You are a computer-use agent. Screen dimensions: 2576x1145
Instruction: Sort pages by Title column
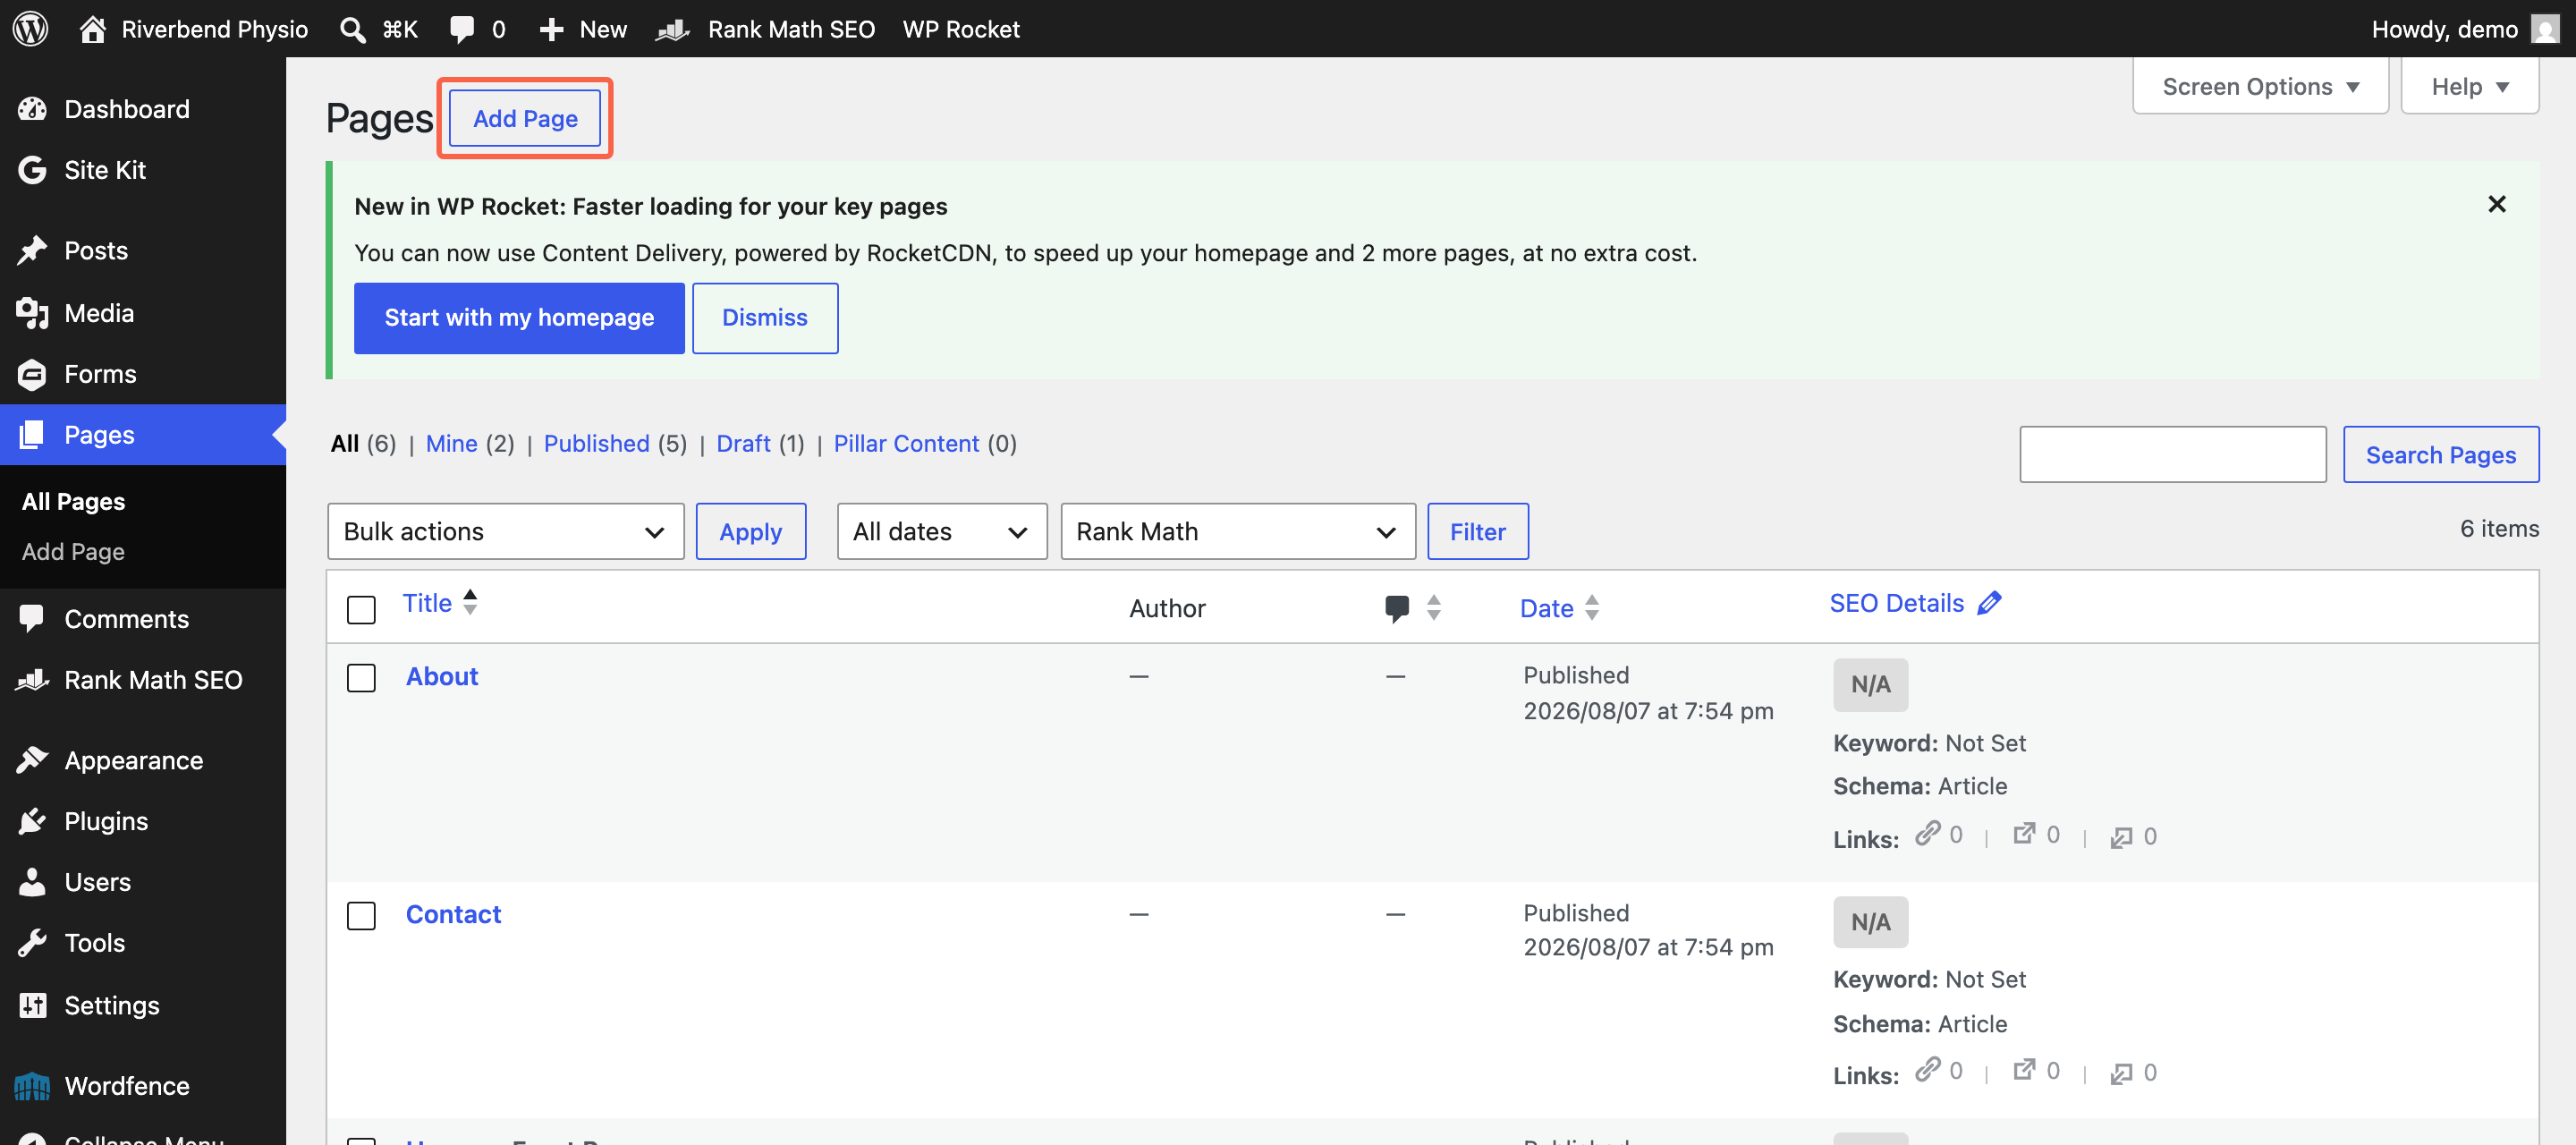440,602
